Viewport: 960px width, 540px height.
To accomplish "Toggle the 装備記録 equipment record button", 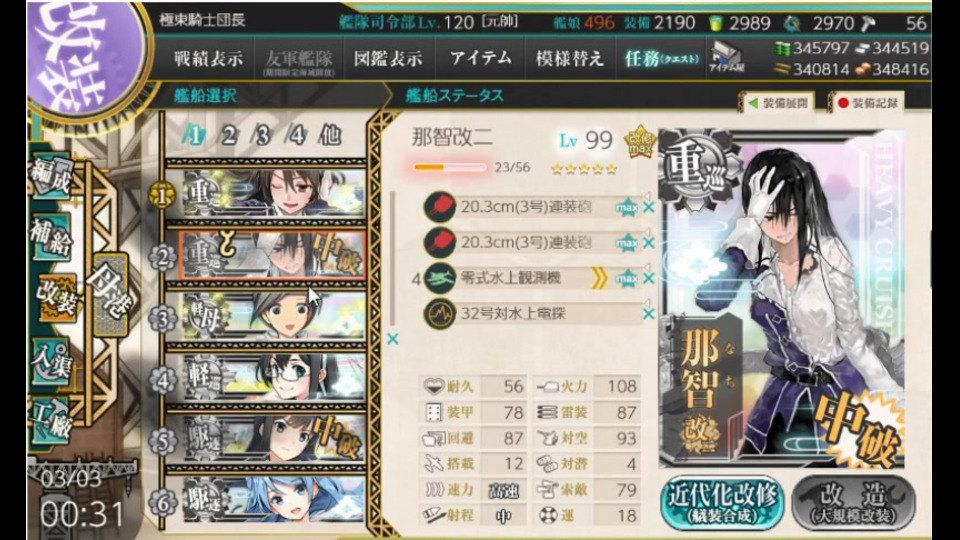I will (867, 103).
